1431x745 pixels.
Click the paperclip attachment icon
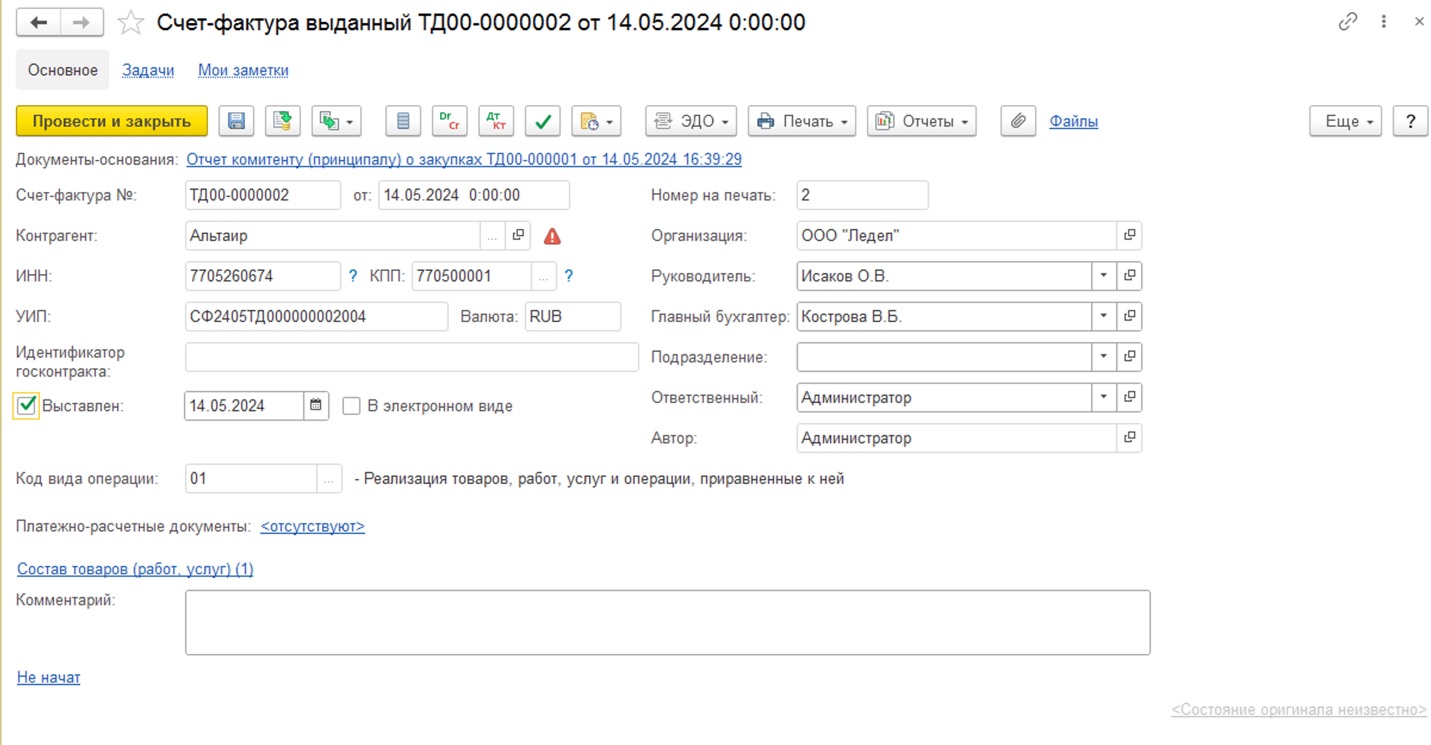(1017, 121)
